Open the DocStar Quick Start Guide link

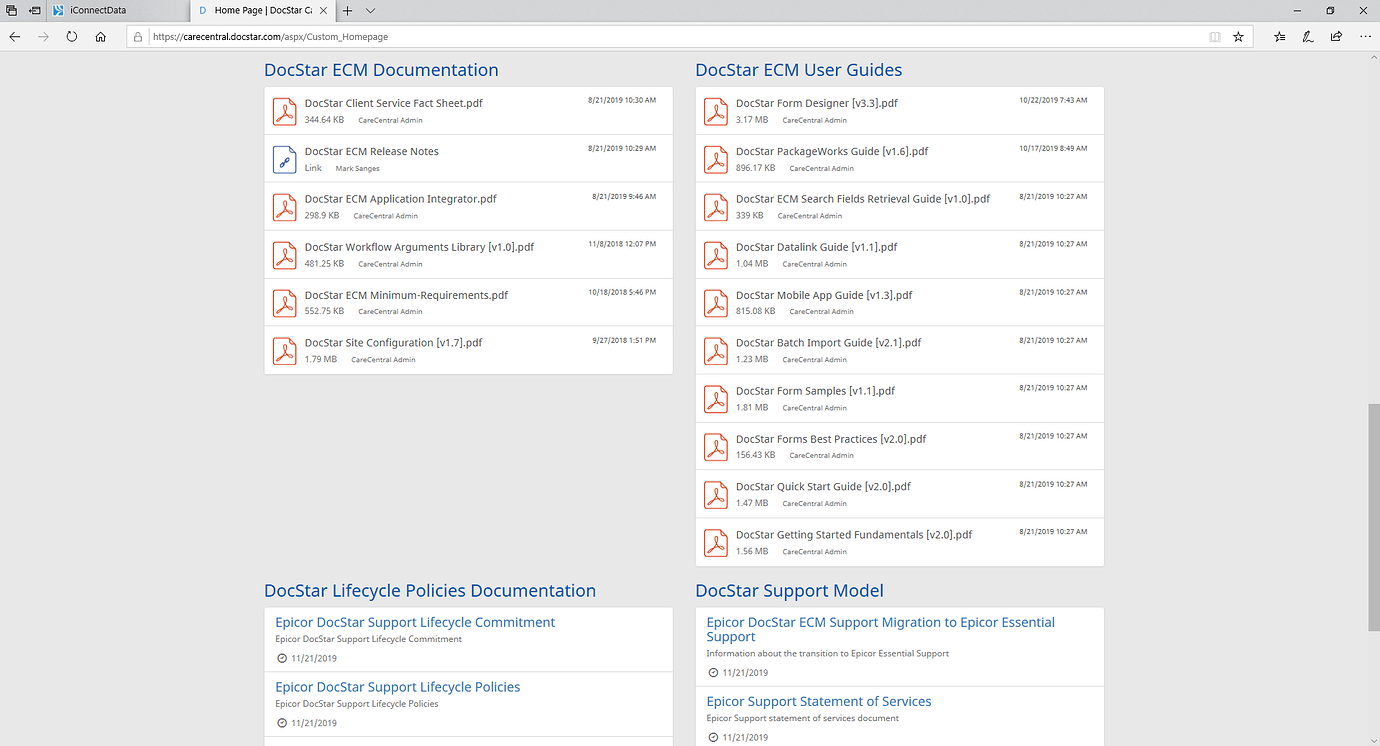point(822,486)
